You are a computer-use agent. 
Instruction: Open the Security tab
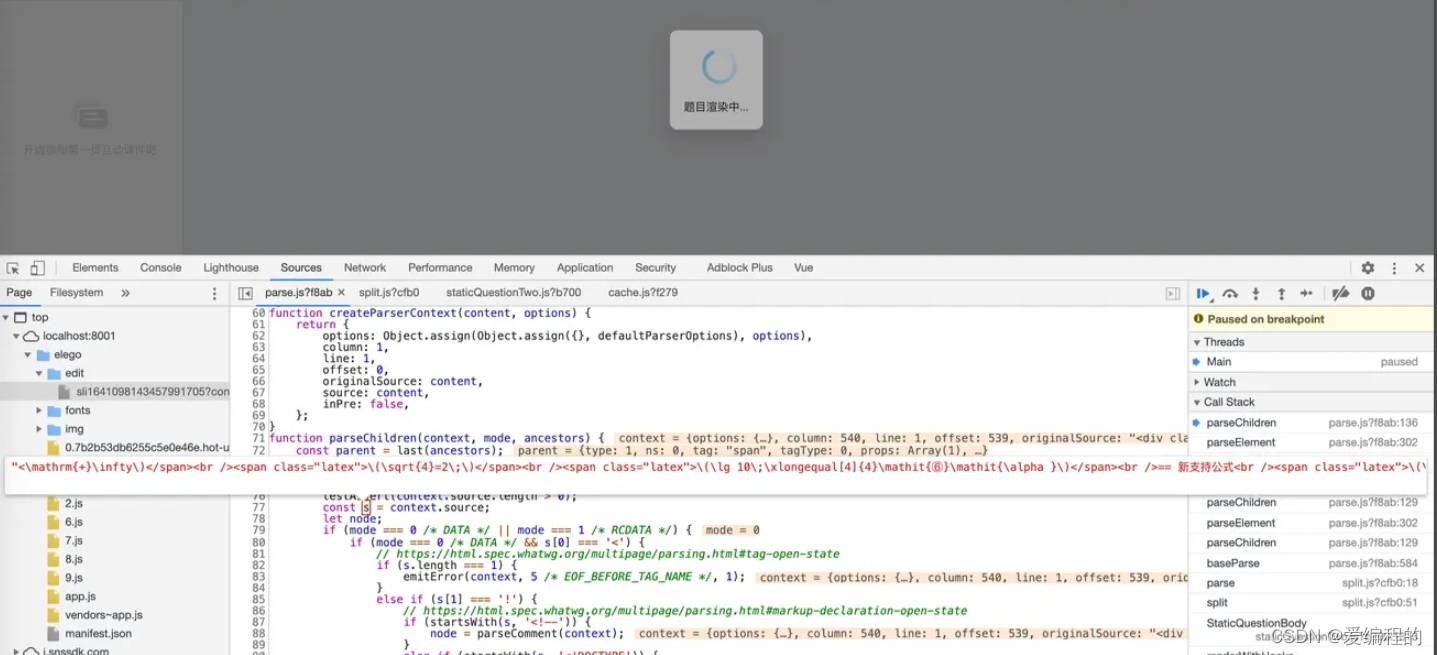(x=656, y=268)
